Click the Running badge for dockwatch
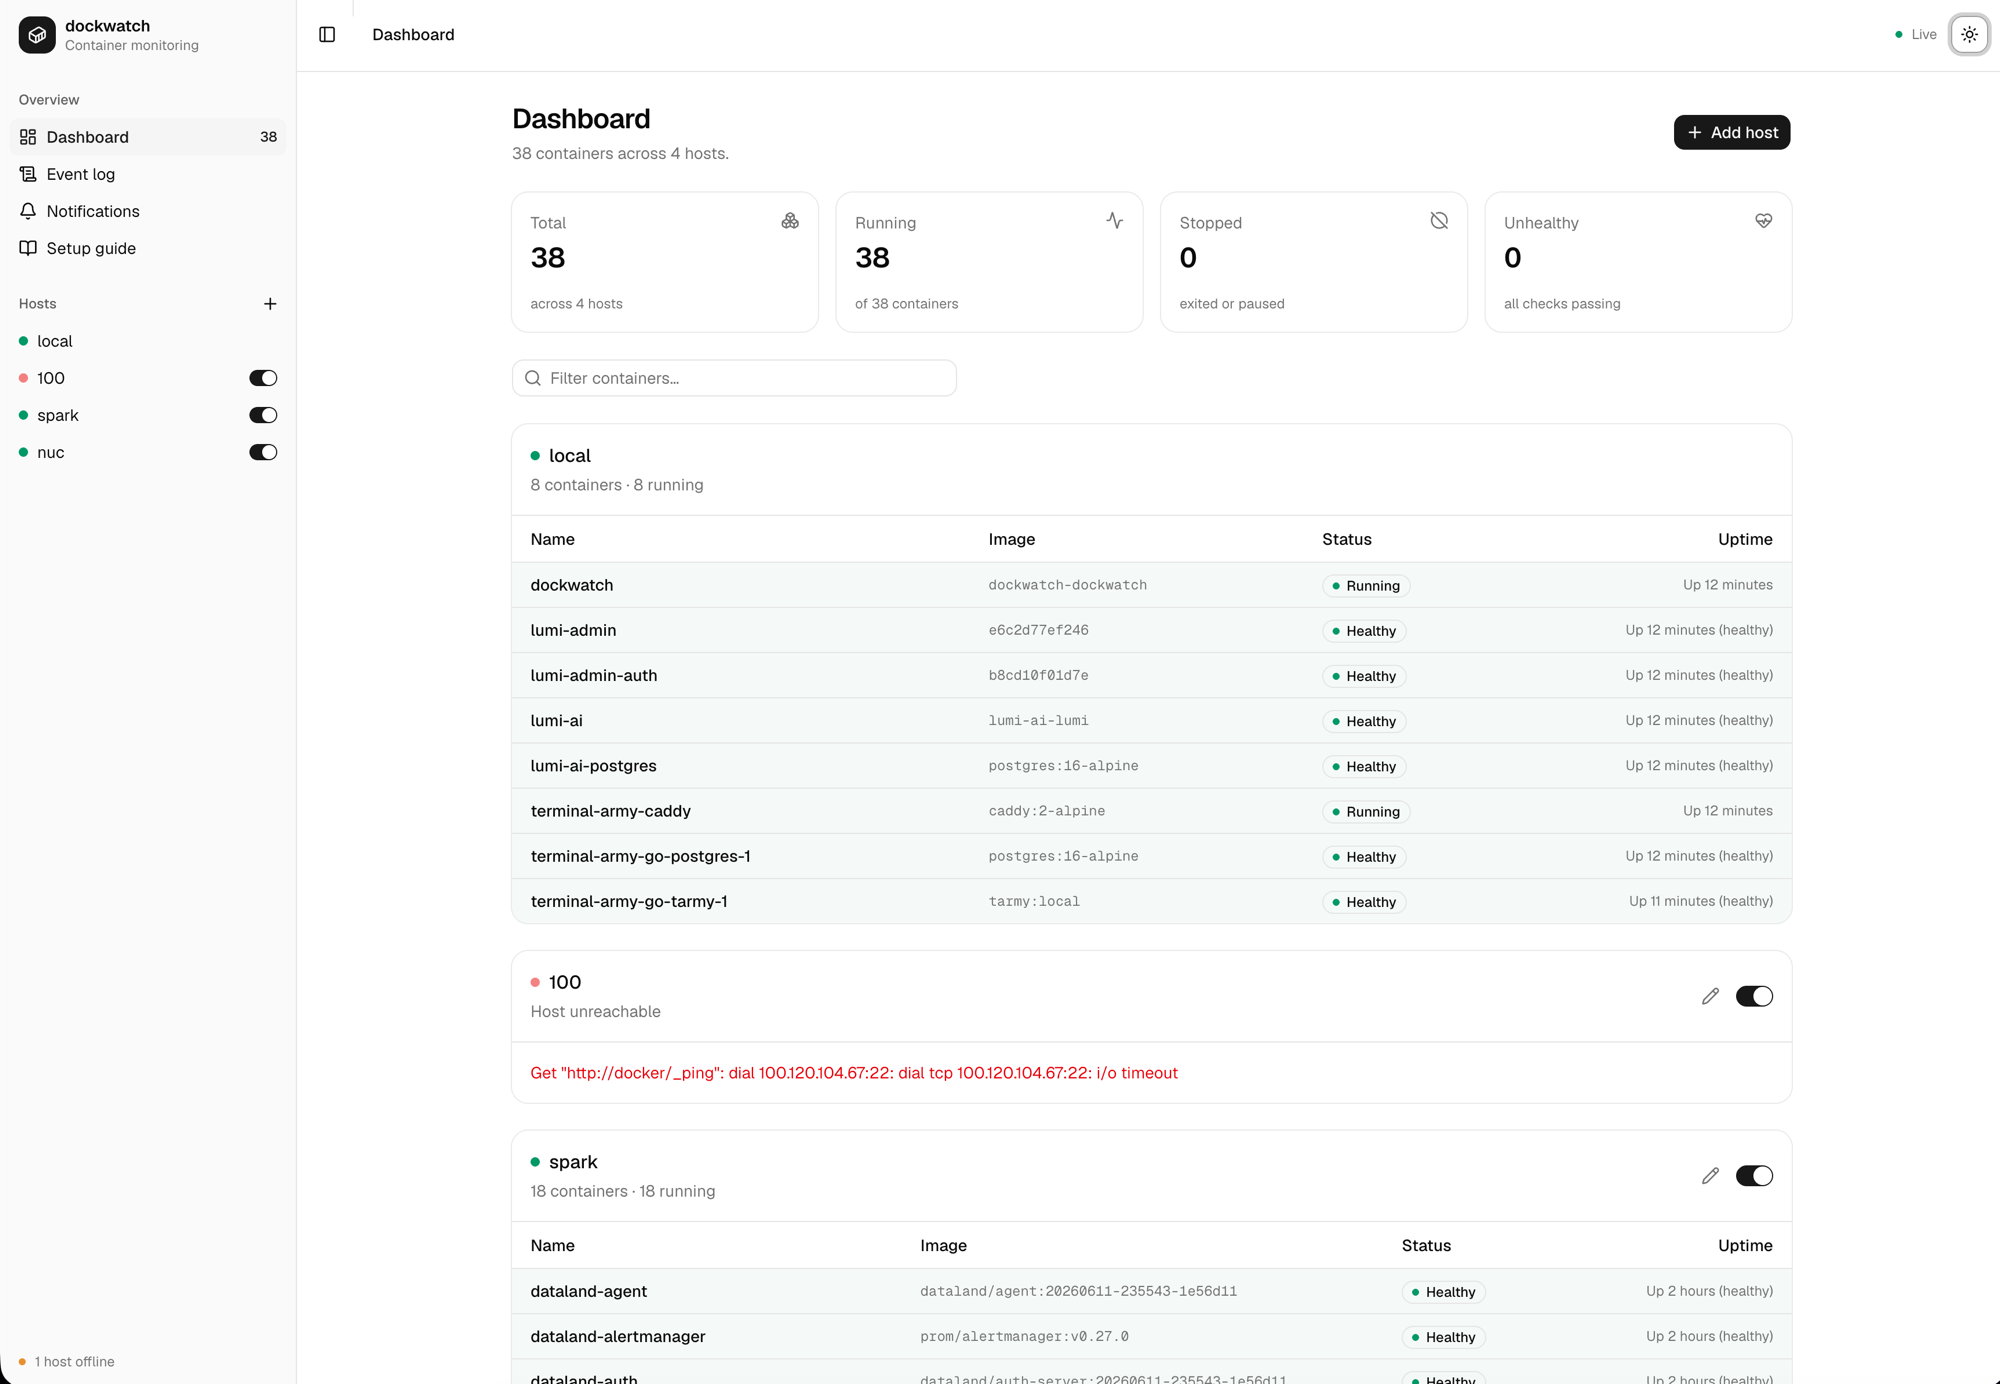This screenshot has height=1384, width=2000. (x=1366, y=586)
